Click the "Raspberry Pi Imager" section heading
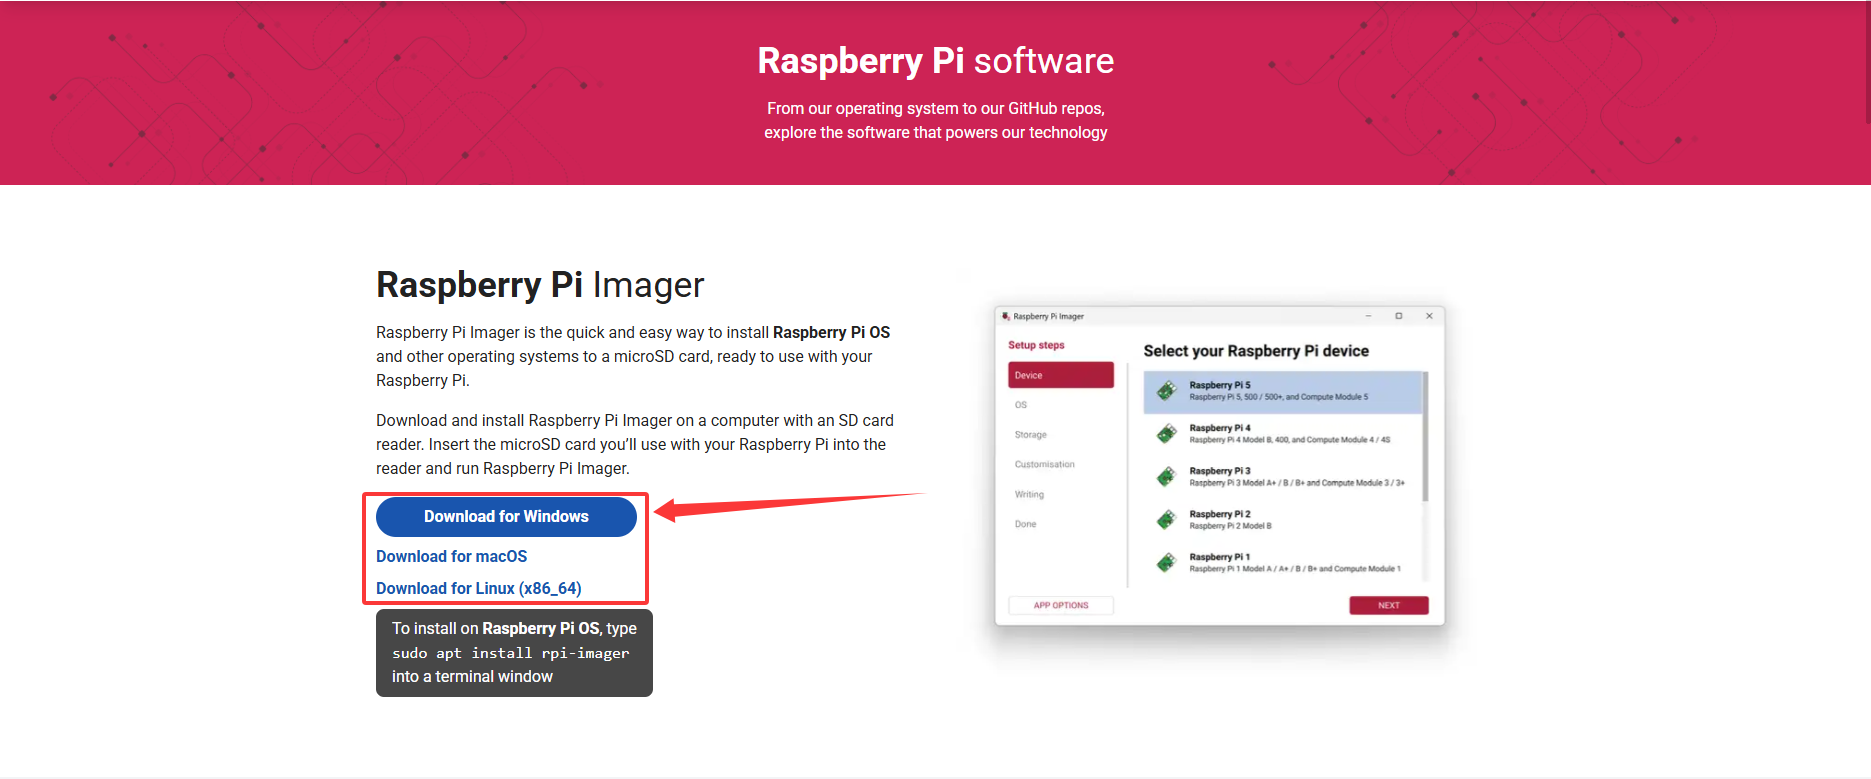 point(540,285)
